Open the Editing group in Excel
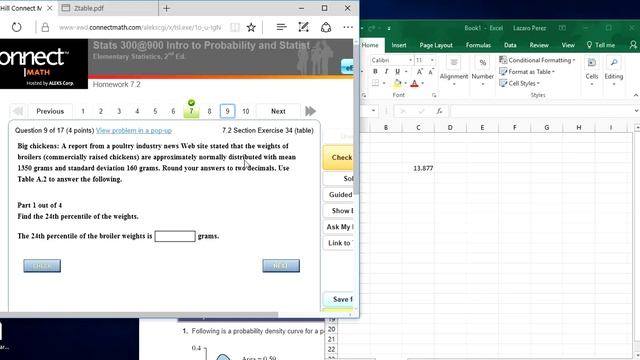This screenshot has height=360, width=640. coord(613,71)
